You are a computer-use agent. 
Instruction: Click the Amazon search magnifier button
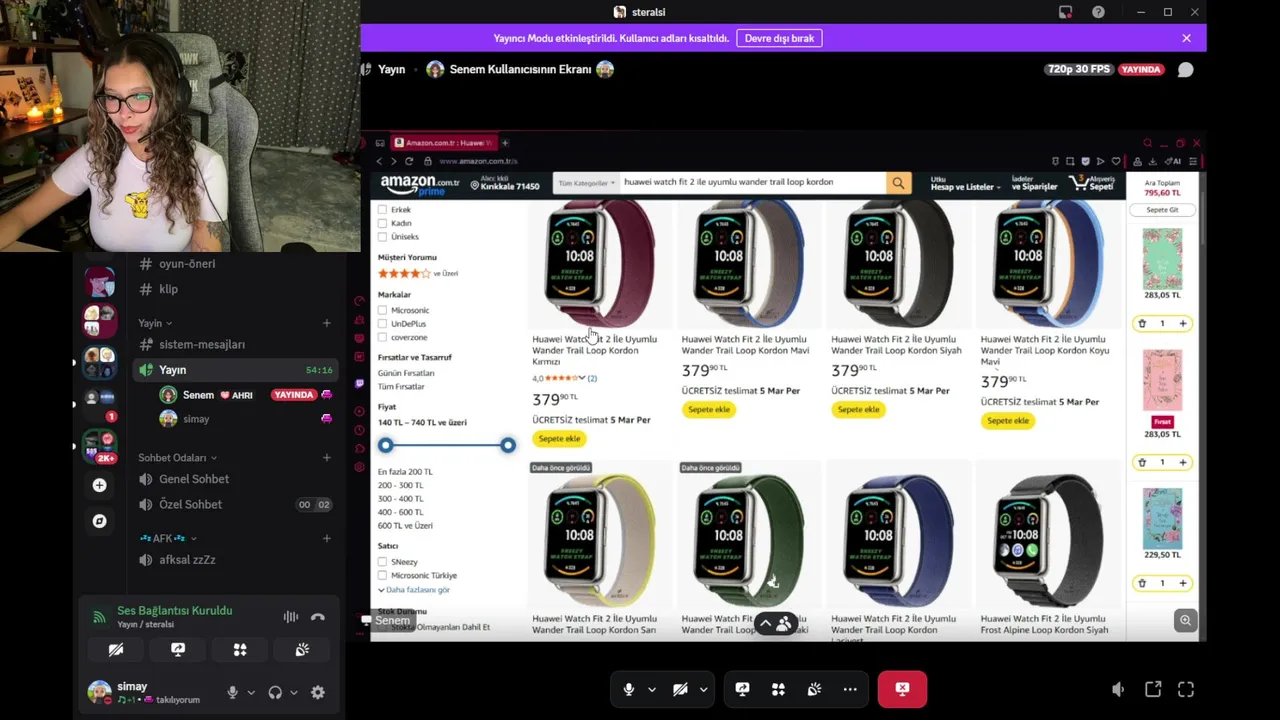click(x=898, y=183)
